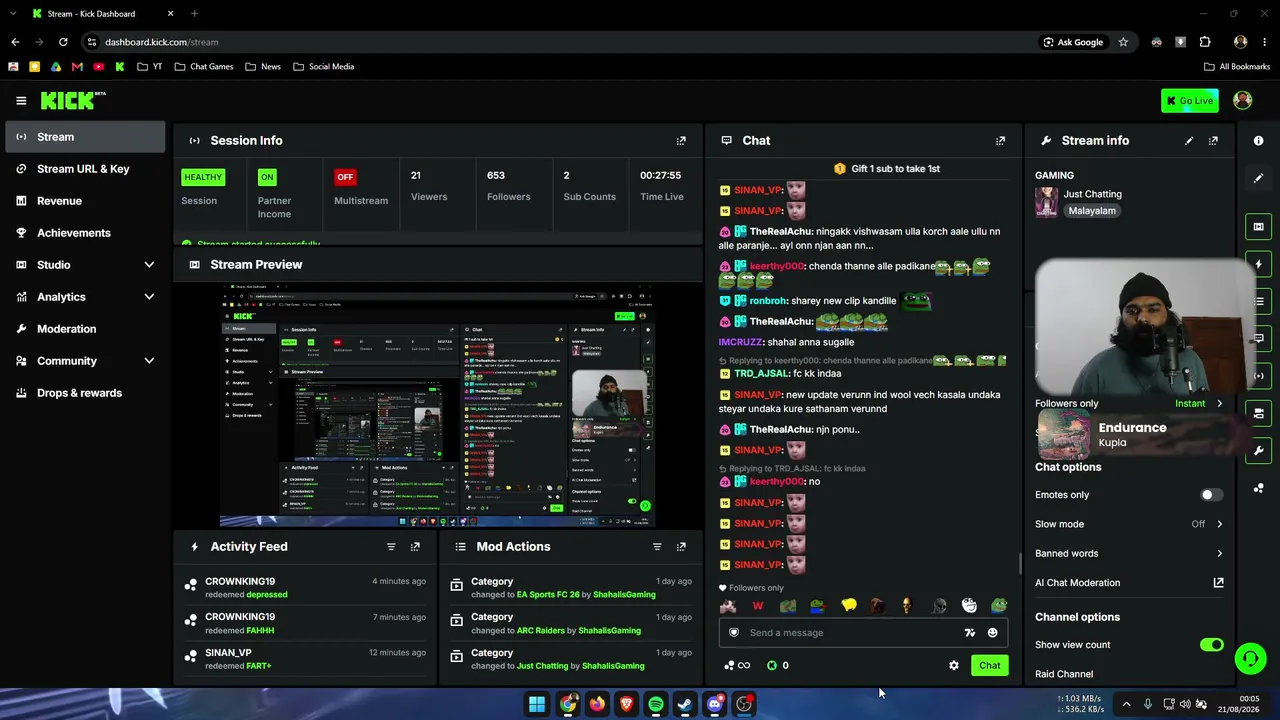Open Discord from the taskbar
Screen dimensions: 1280x720
[x=714, y=704]
